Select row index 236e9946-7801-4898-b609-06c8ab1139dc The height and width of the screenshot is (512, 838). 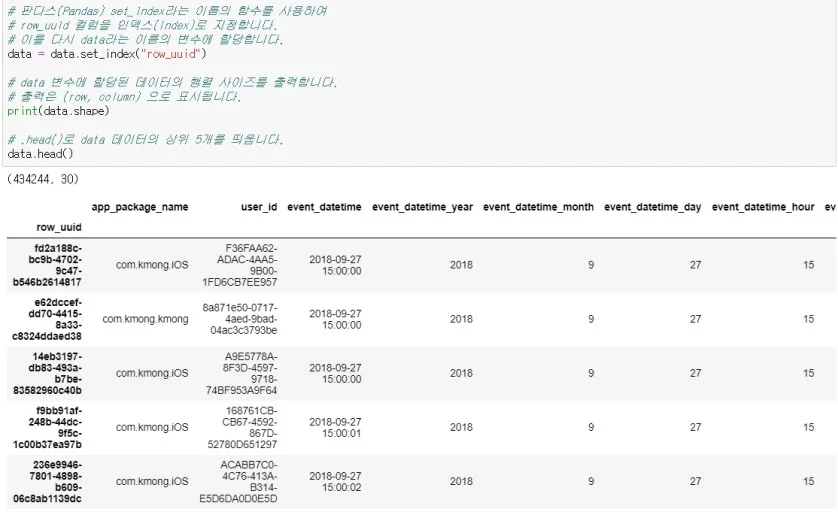tap(47, 482)
